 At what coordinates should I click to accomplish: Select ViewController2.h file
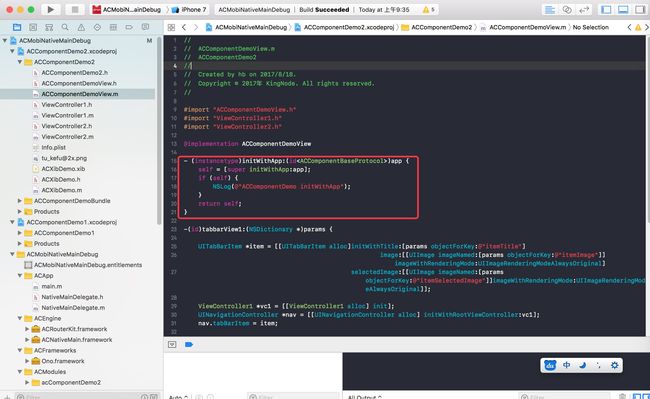coord(67,126)
